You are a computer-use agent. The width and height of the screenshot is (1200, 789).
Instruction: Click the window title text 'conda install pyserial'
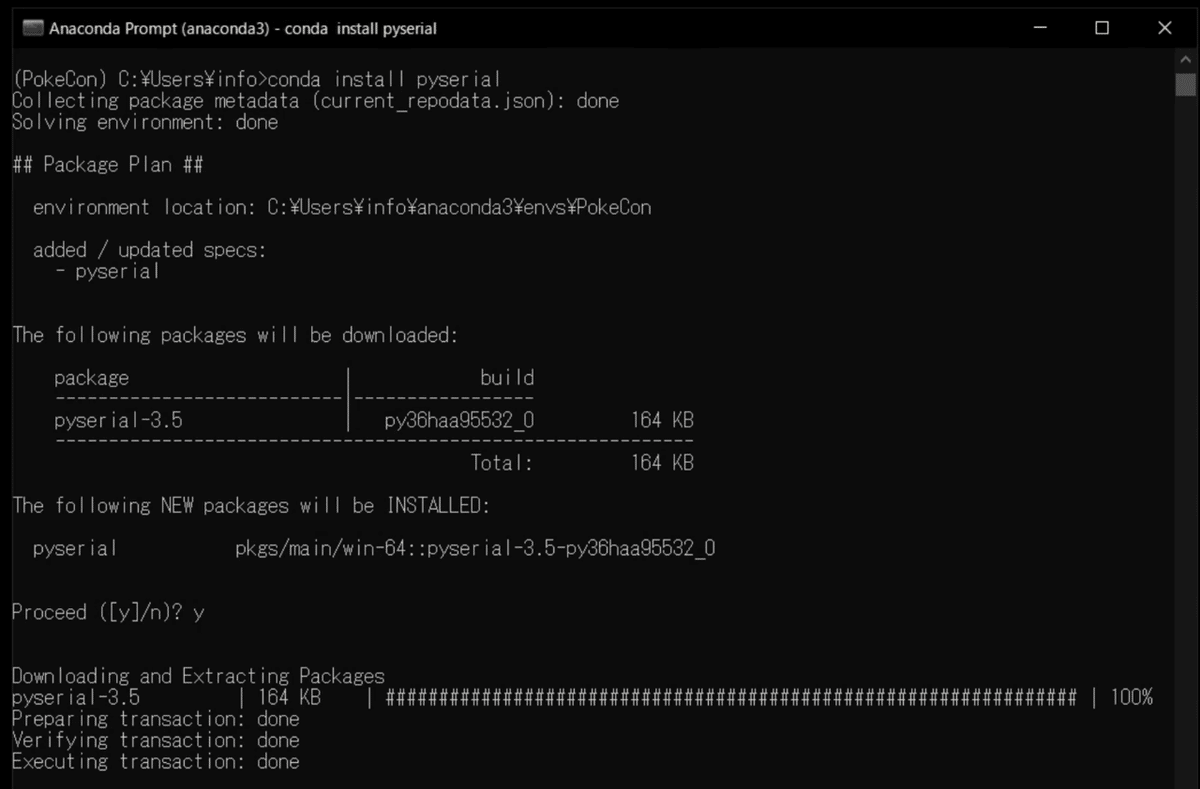pyautogui.click(x=361, y=28)
